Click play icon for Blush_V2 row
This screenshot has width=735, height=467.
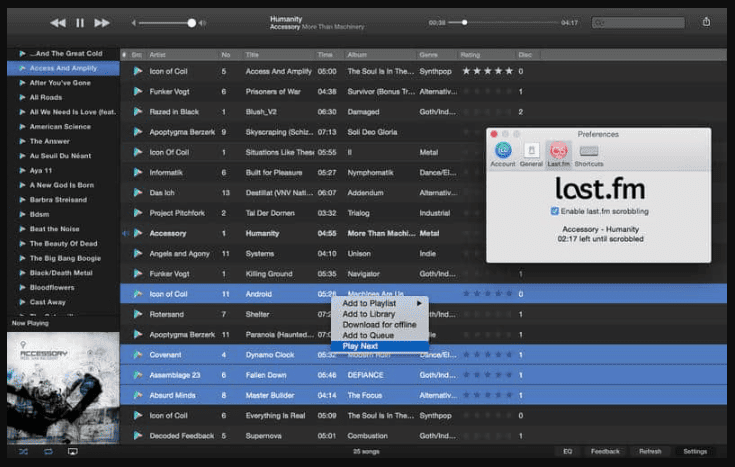click(x=138, y=112)
